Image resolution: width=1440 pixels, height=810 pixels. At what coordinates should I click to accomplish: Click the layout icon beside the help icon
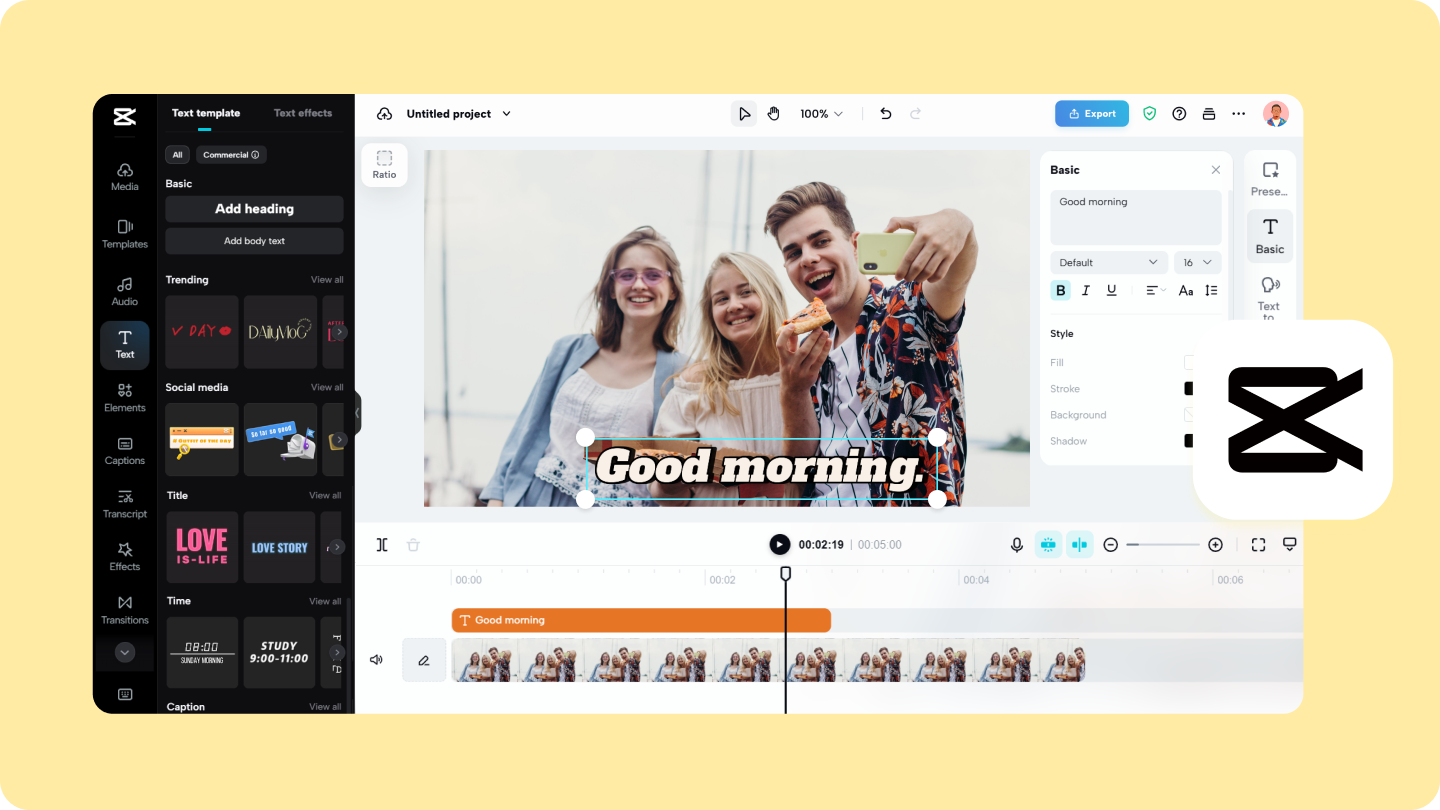point(1208,114)
